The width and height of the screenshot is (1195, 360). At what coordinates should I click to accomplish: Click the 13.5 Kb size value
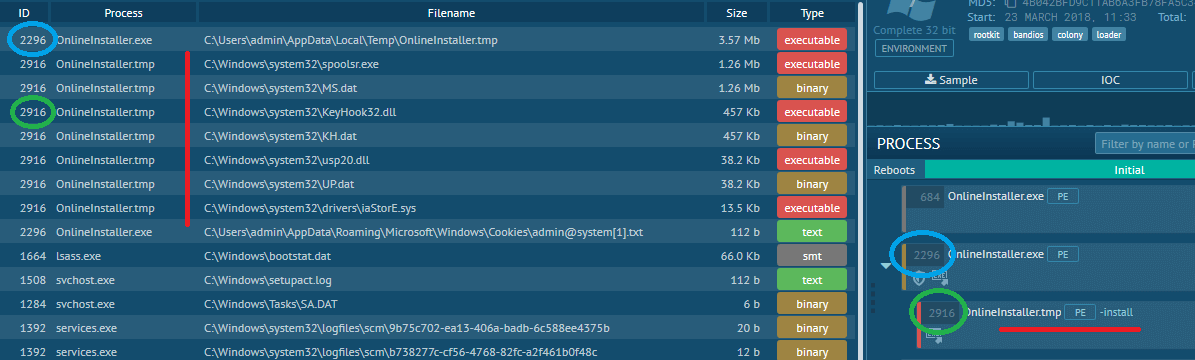739,208
